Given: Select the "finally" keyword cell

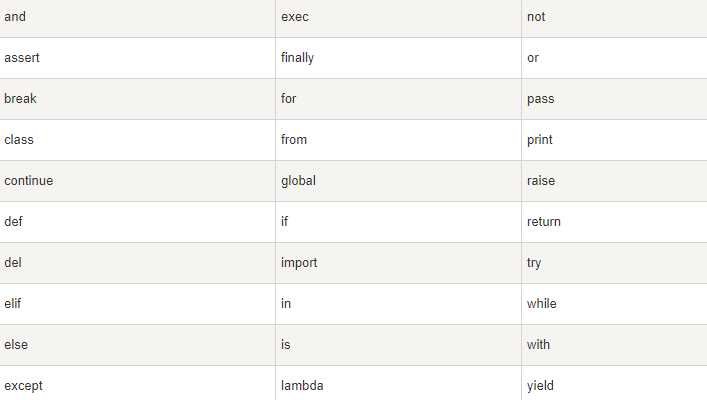Looking at the screenshot, I should pyautogui.click(x=298, y=58).
